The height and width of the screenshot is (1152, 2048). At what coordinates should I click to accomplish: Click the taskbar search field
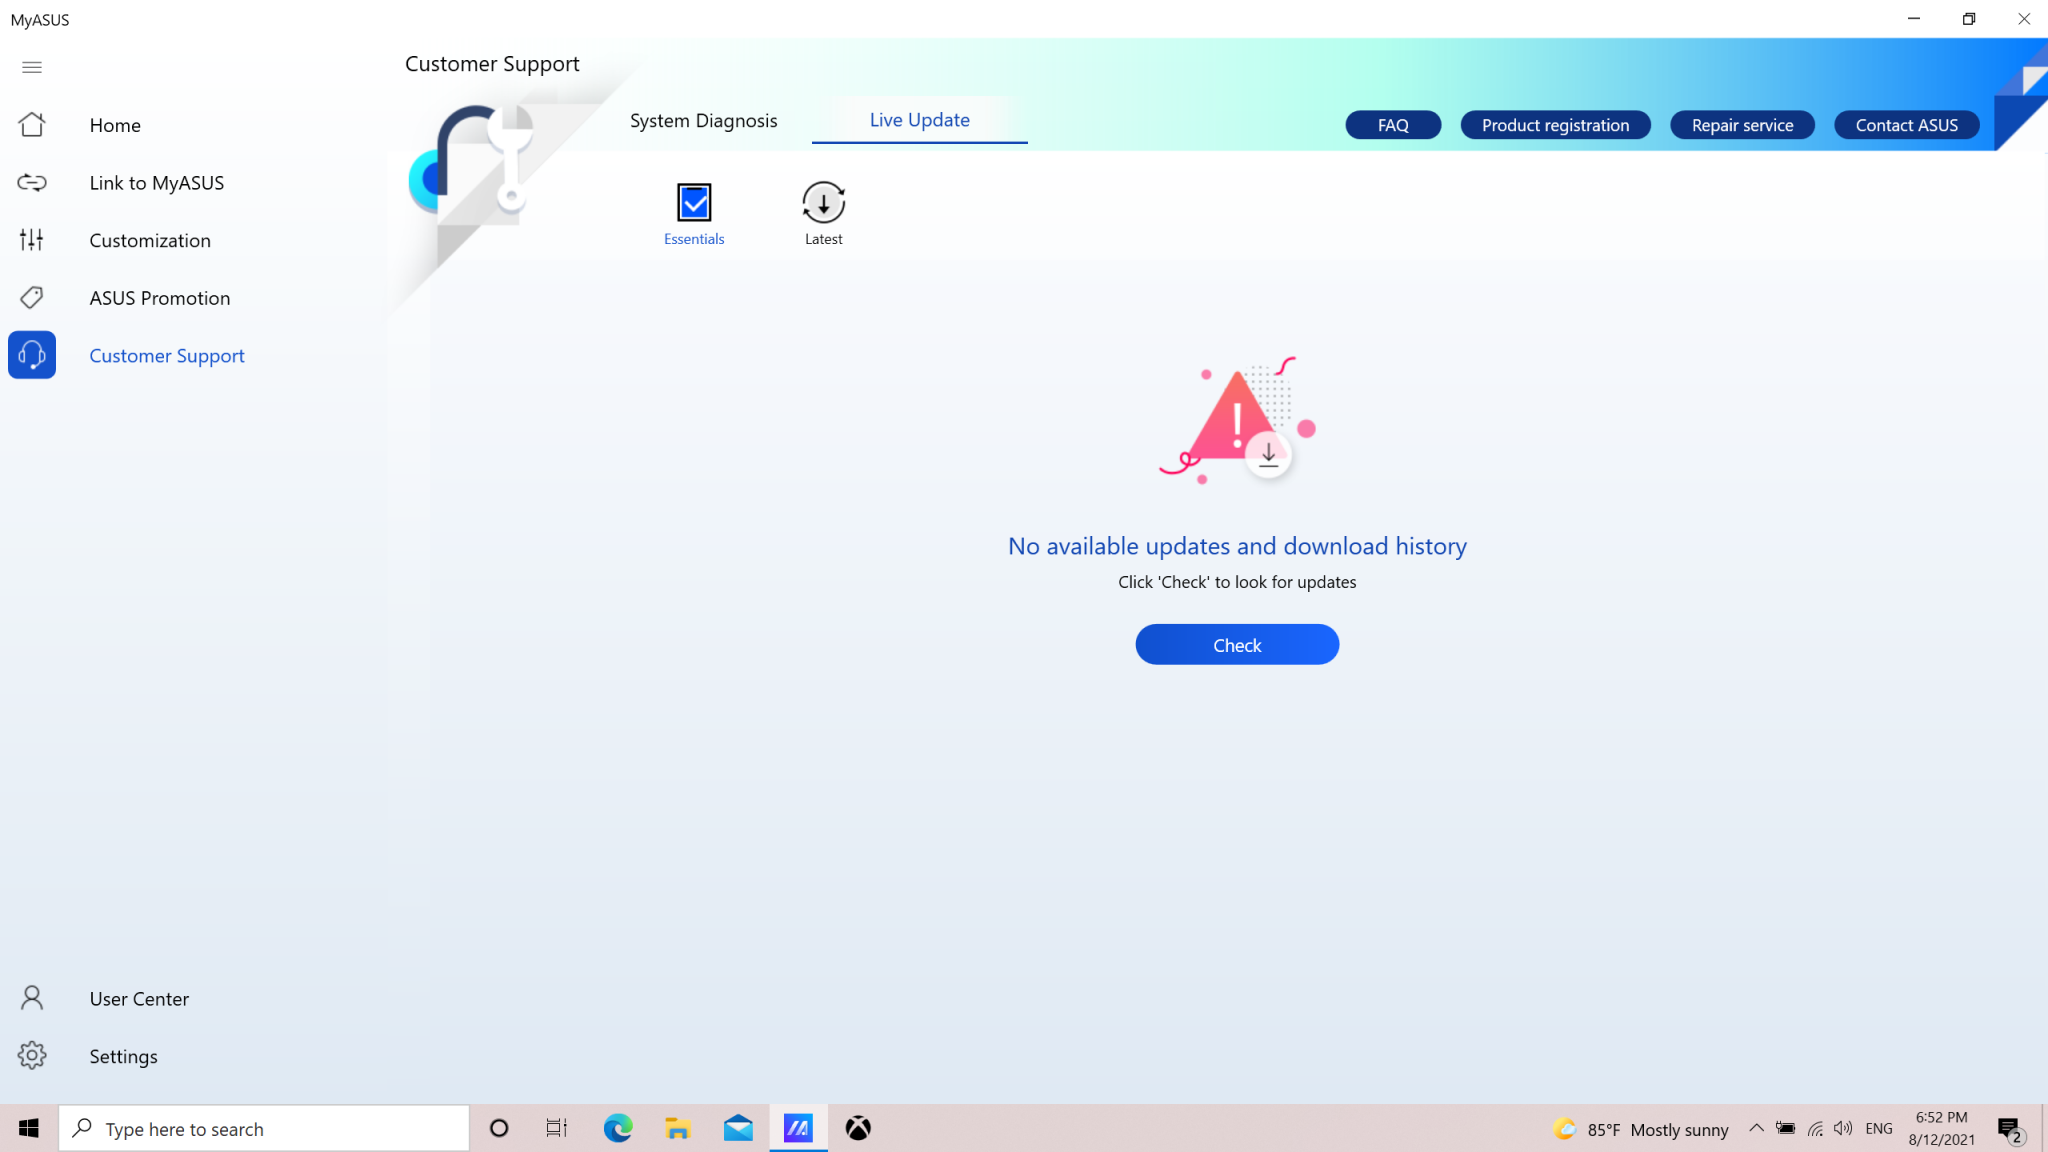[x=264, y=1128]
